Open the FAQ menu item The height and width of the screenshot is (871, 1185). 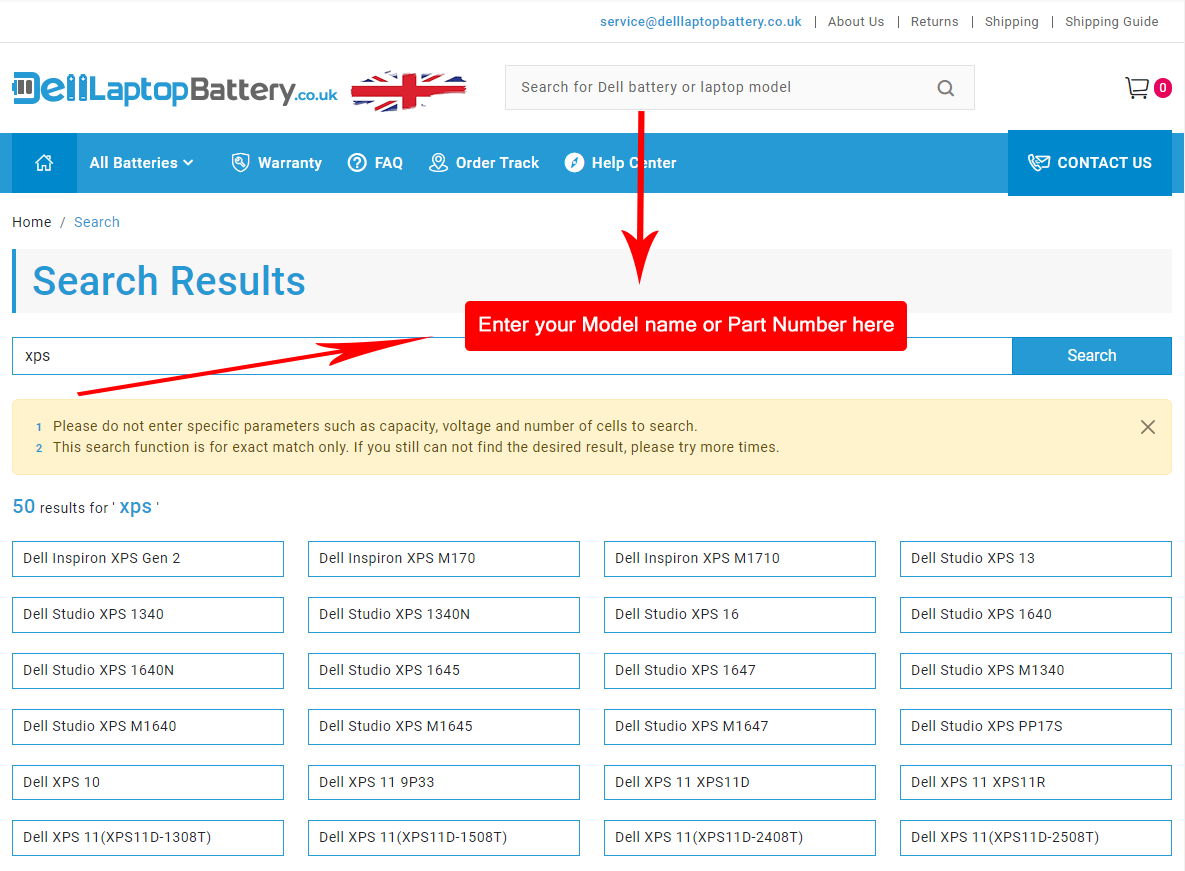pyautogui.click(x=375, y=162)
